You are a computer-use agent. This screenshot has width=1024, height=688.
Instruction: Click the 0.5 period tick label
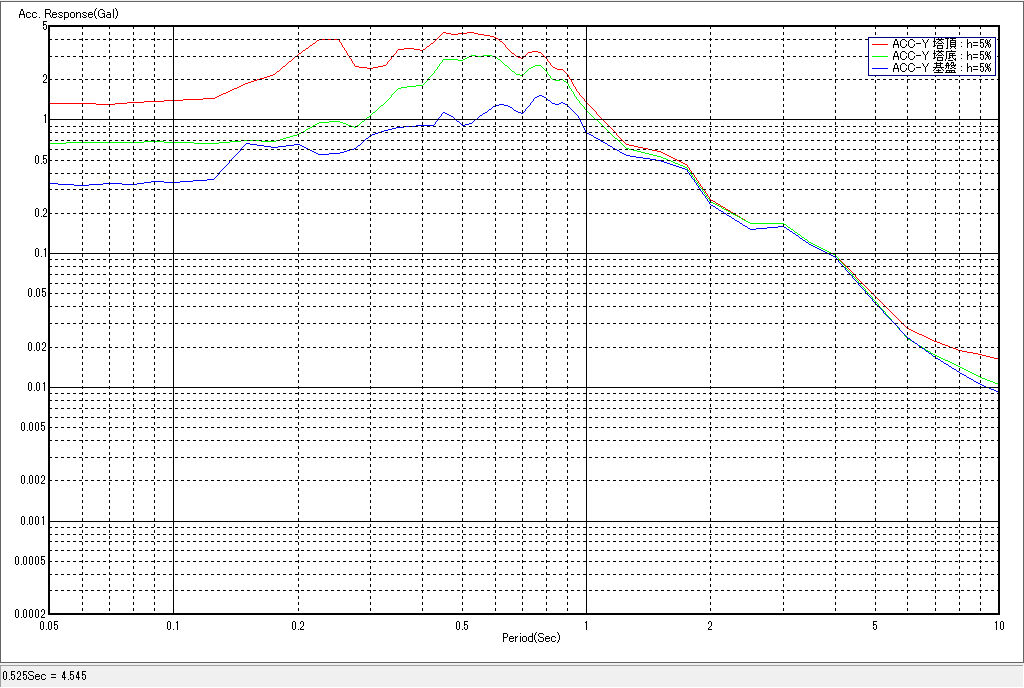pos(461,626)
